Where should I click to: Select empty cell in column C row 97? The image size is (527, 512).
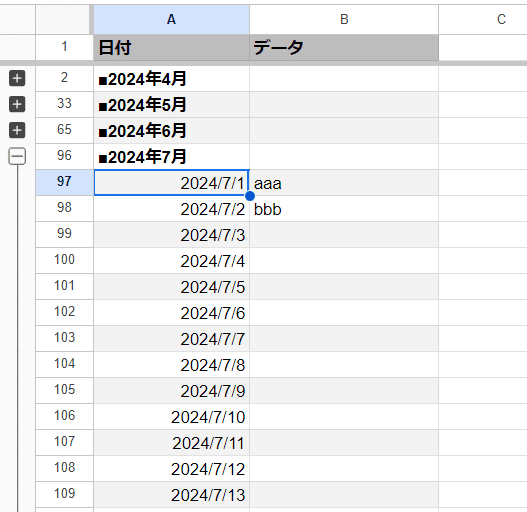(483, 183)
